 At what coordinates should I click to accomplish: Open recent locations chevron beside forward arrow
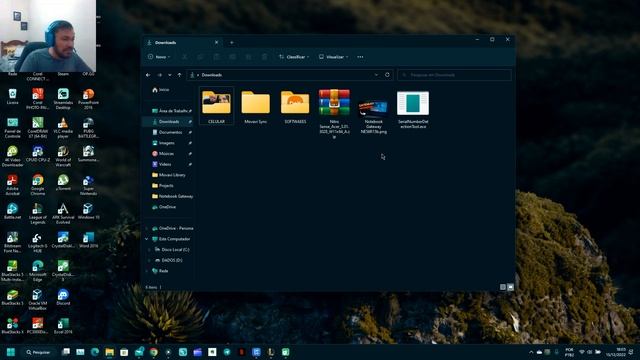[170, 75]
